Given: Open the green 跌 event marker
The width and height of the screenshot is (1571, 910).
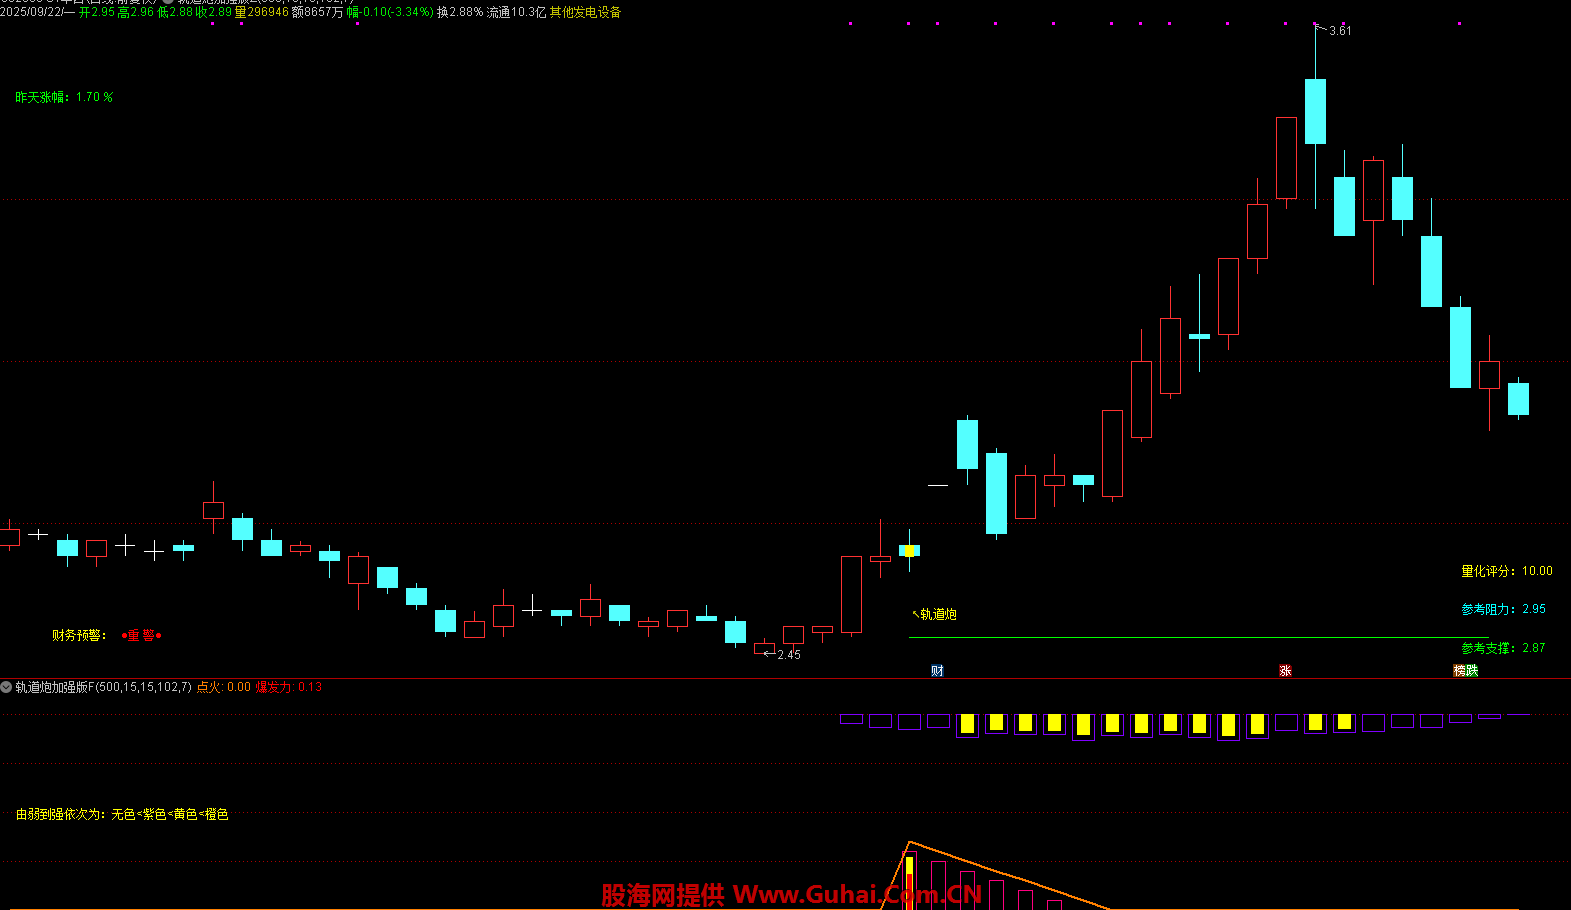Looking at the screenshot, I should pyautogui.click(x=1472, y=671).
